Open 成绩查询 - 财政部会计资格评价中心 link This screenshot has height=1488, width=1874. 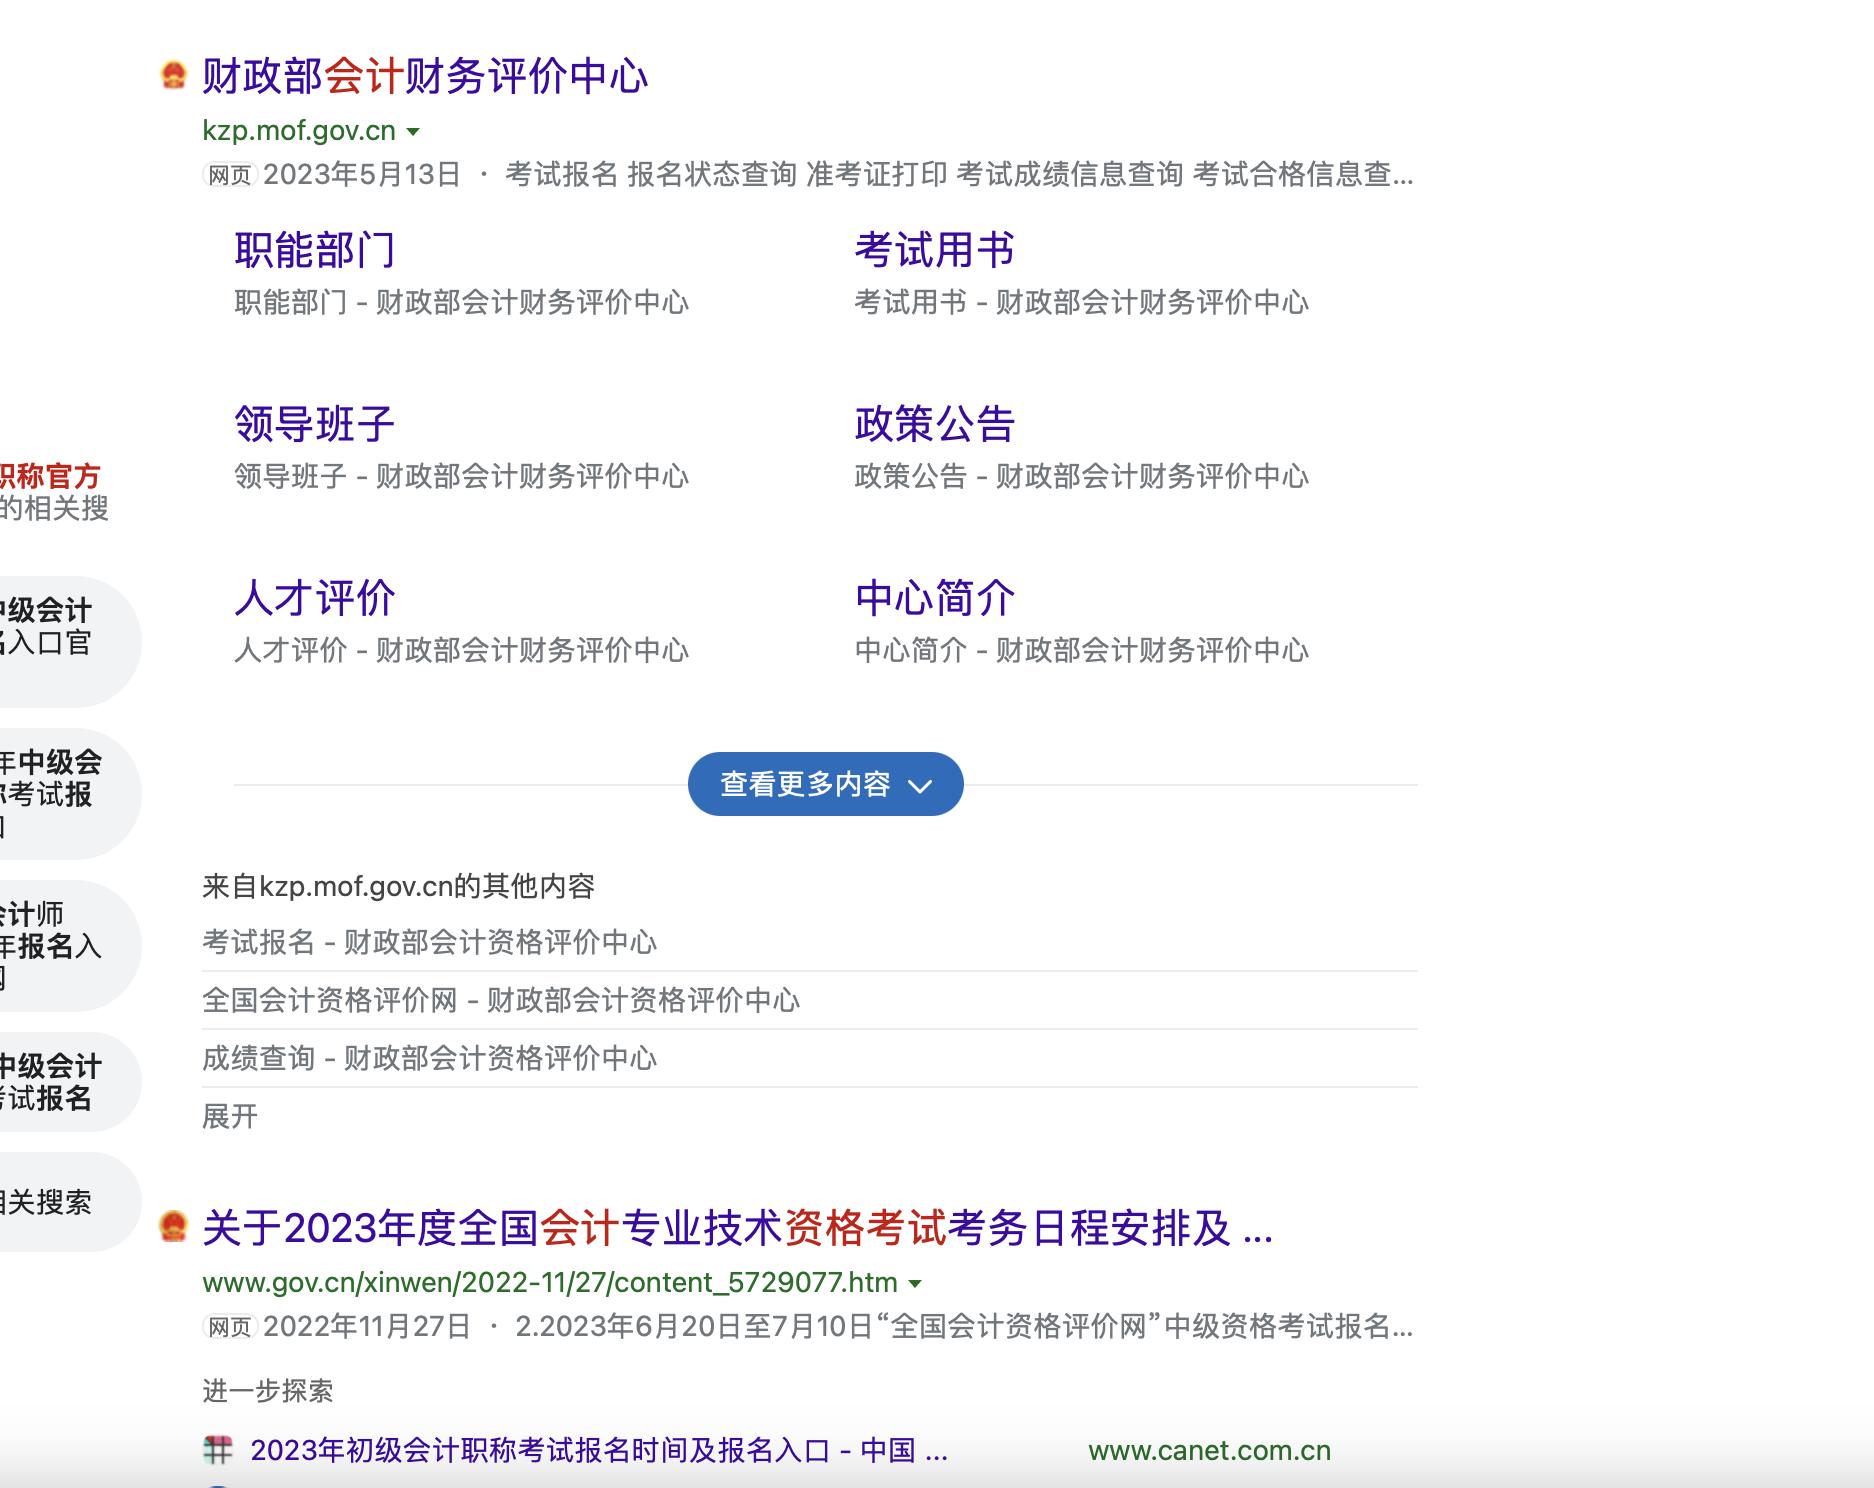(x=430, y=1059)
